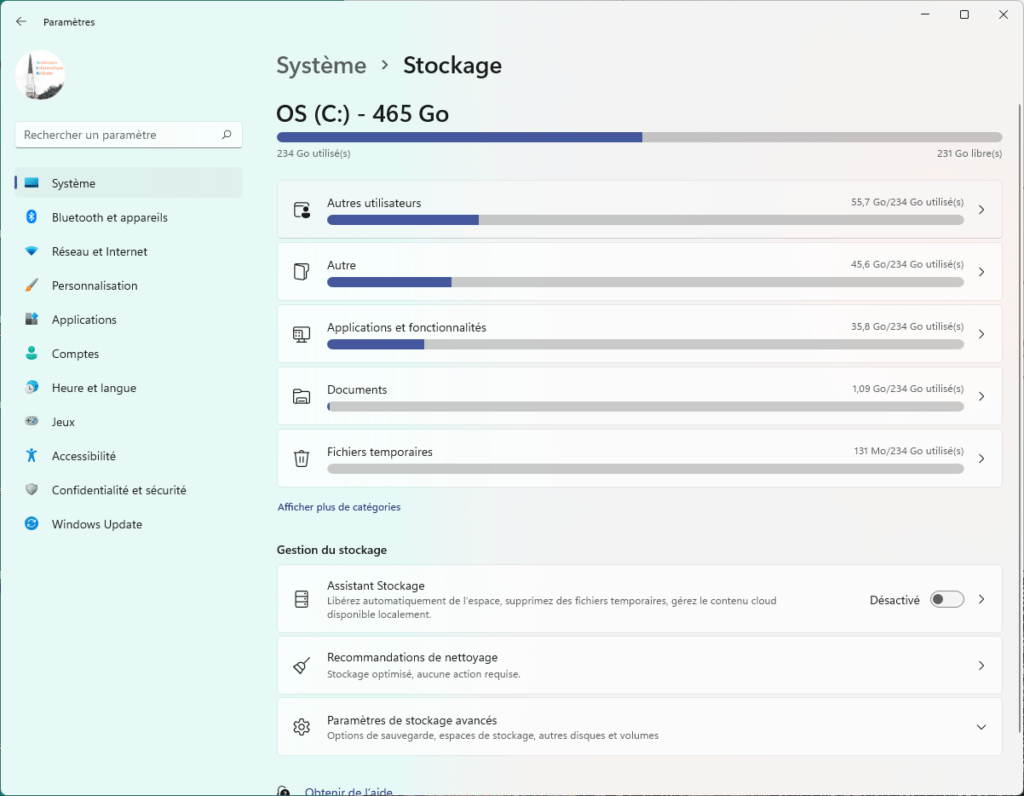Screen dimensions: 1024x796
Task: Click the back arrow in the title bar
Action: click(21, 22)
